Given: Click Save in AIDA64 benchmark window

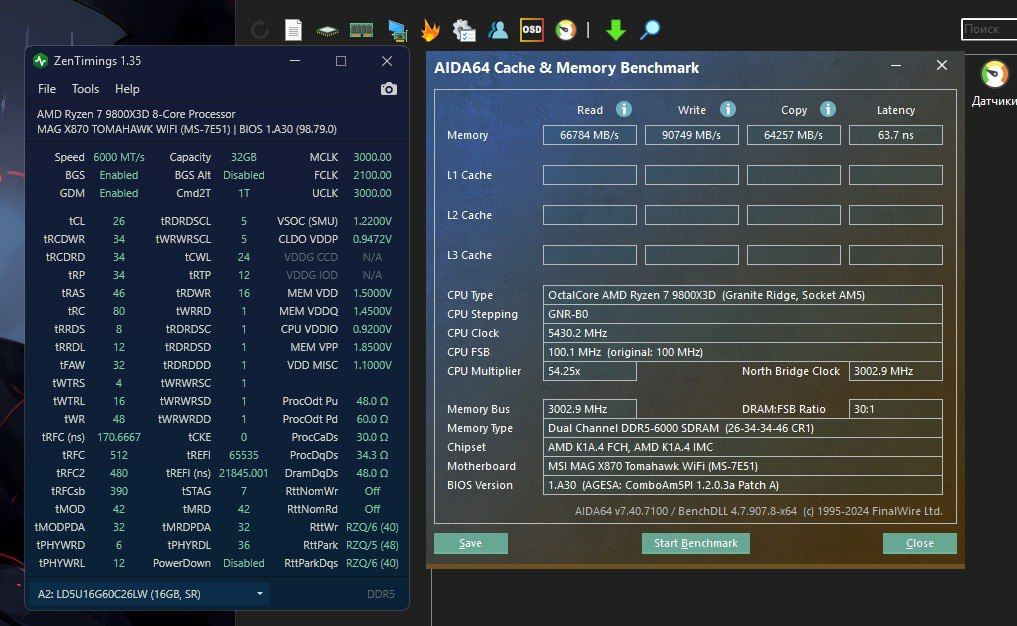Looking at the screenshot, I should click(470, 543).
